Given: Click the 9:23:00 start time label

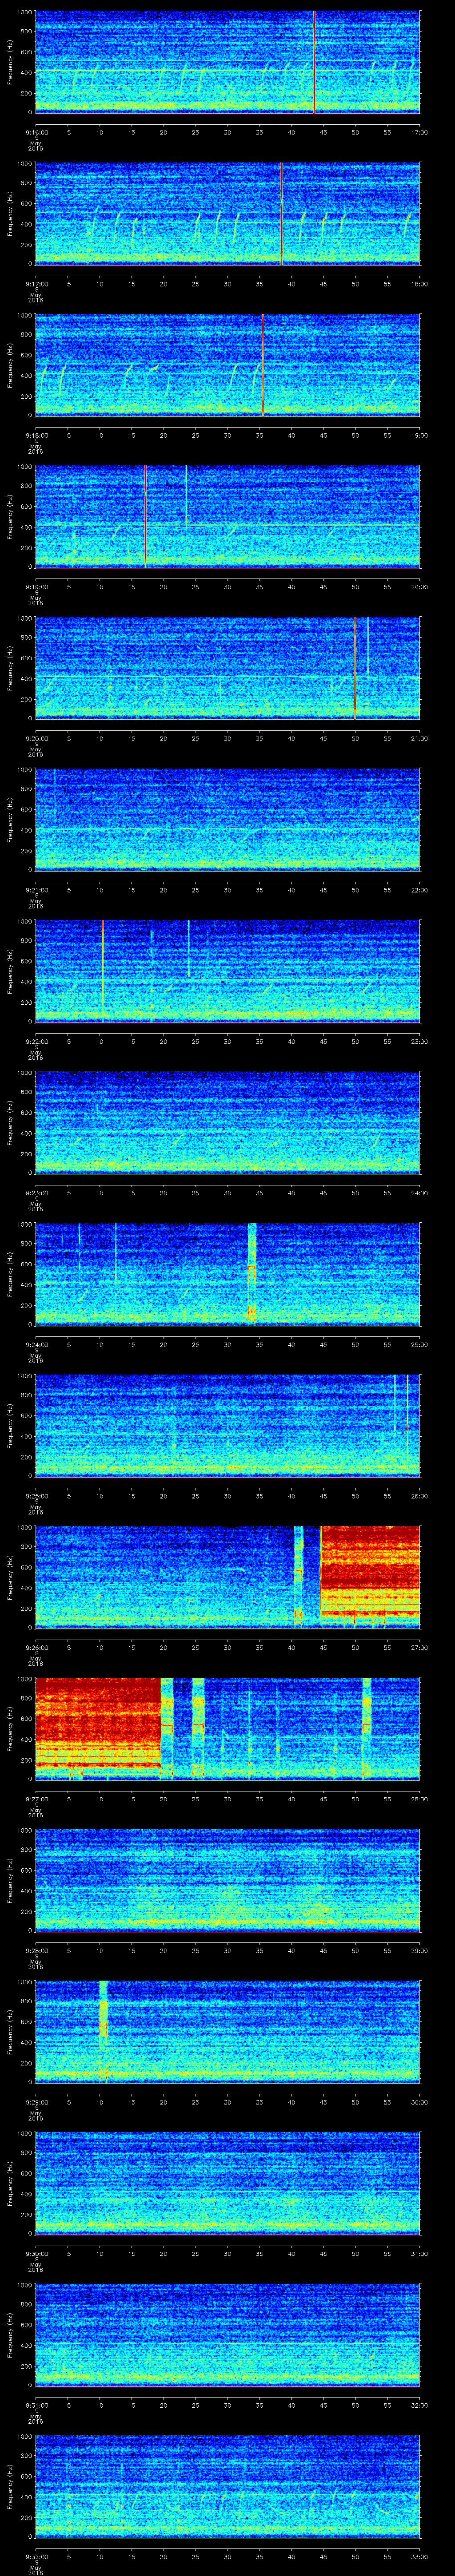Looking at the screenshot, I should [x=36, y=1193].
